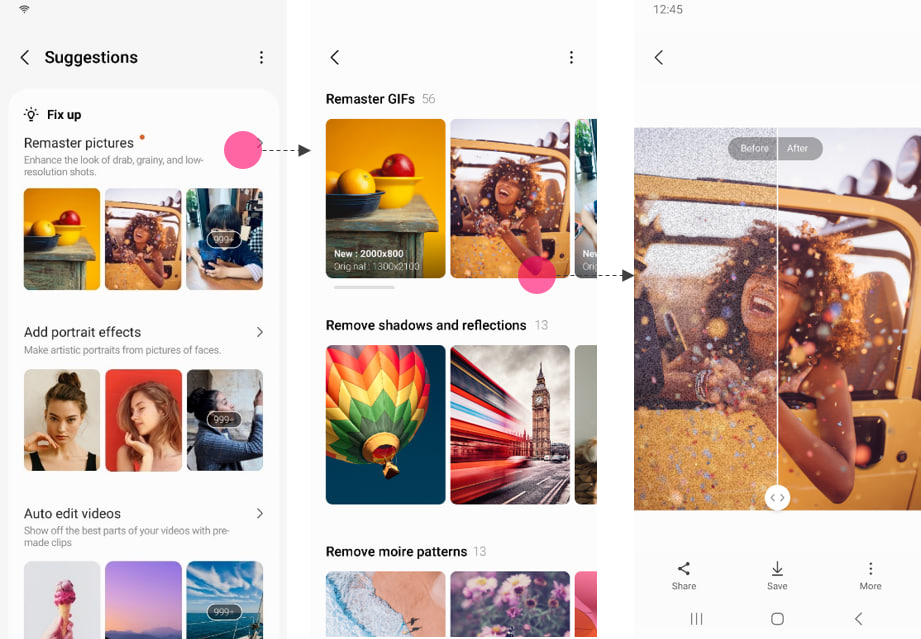Tap the recent apps navigation button
Image resolution: width=921 pixels, height=639 pixels.
point(696,618)
